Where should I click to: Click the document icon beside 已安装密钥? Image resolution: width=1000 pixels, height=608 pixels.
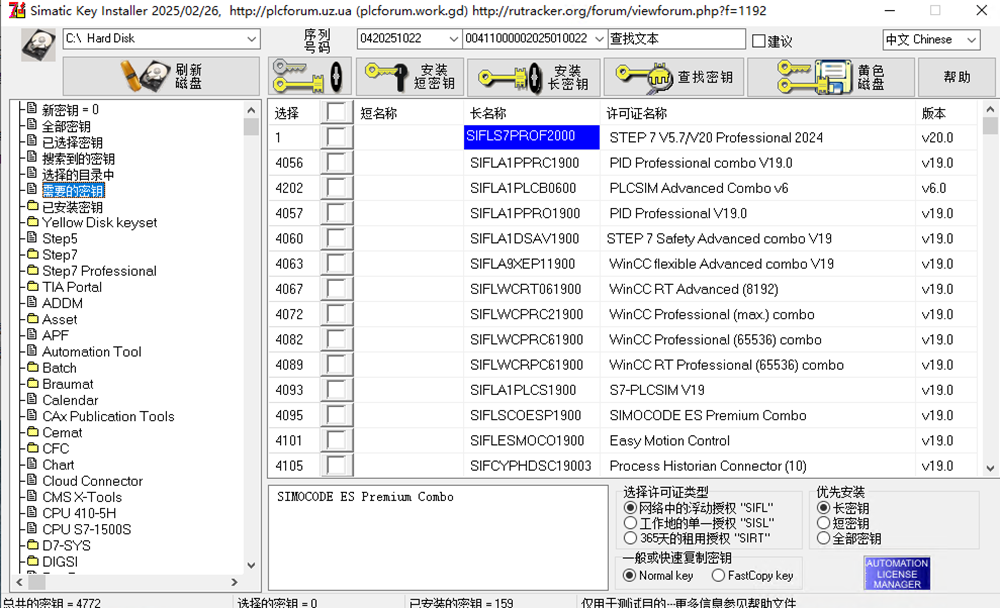[32, 207]
